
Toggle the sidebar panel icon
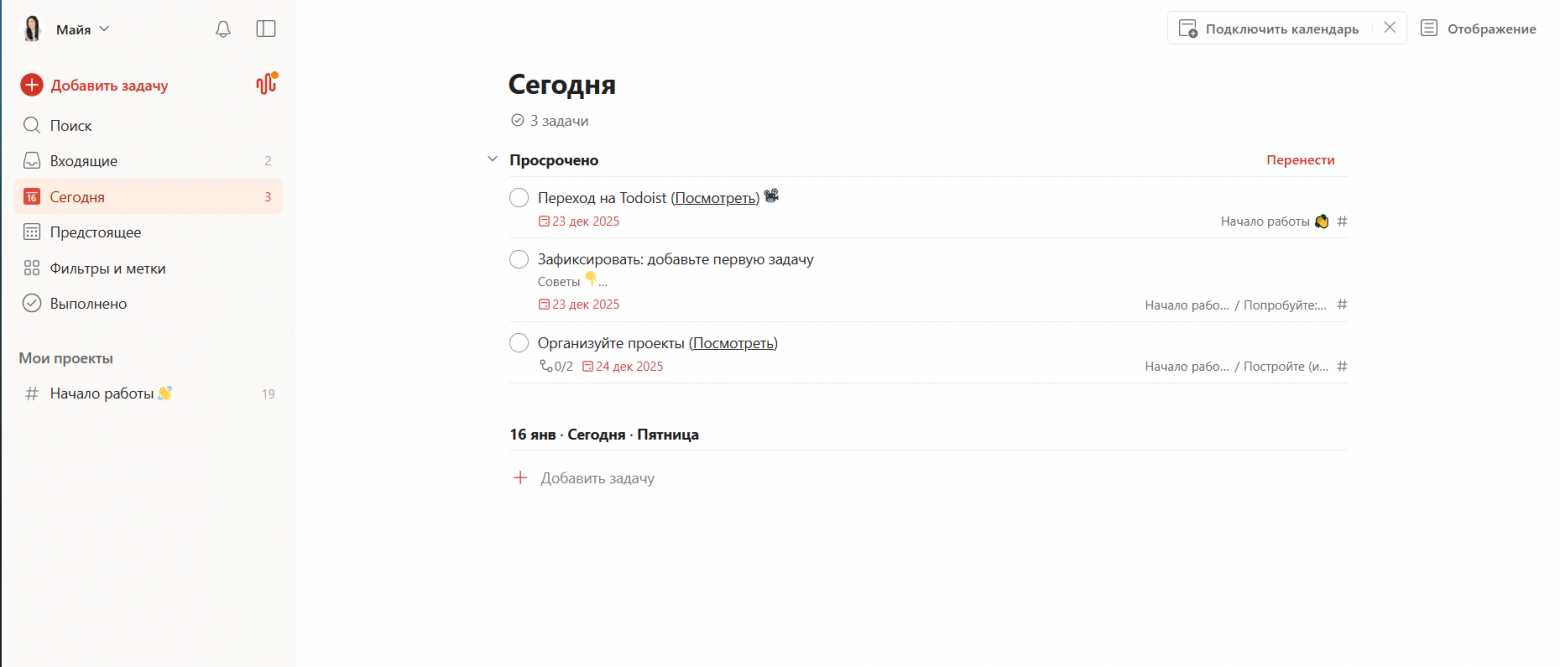pyautogui.click(x=266, y=29)
